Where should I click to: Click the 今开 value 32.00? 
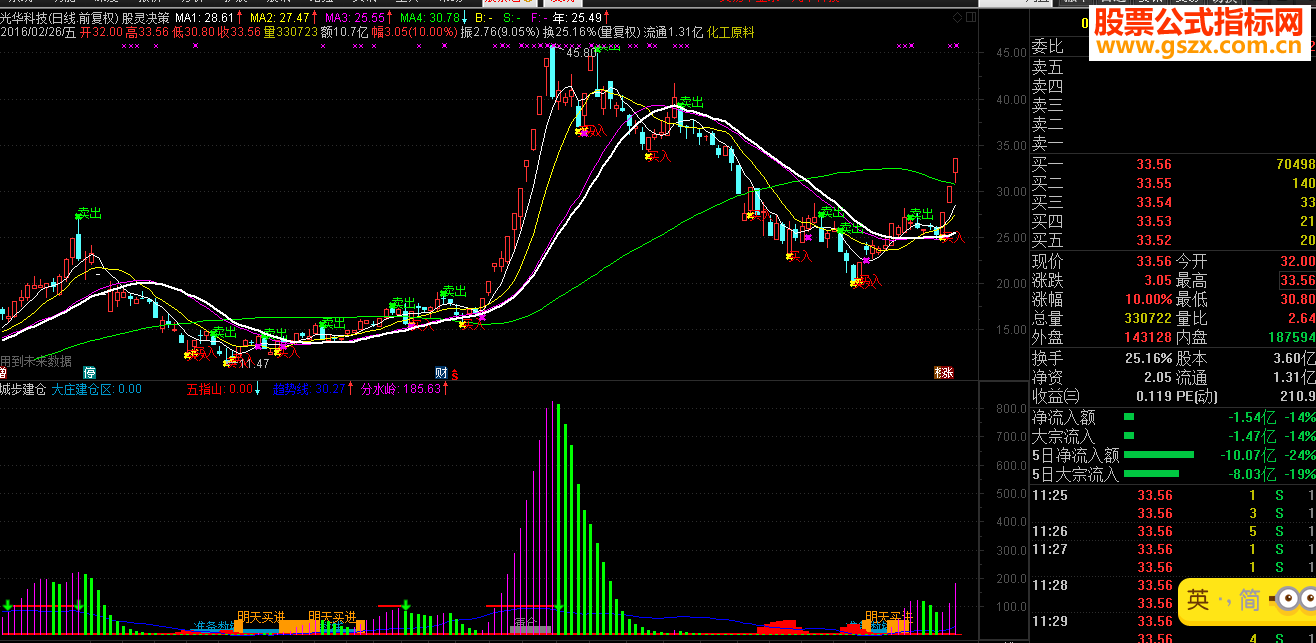(1298, 261)
